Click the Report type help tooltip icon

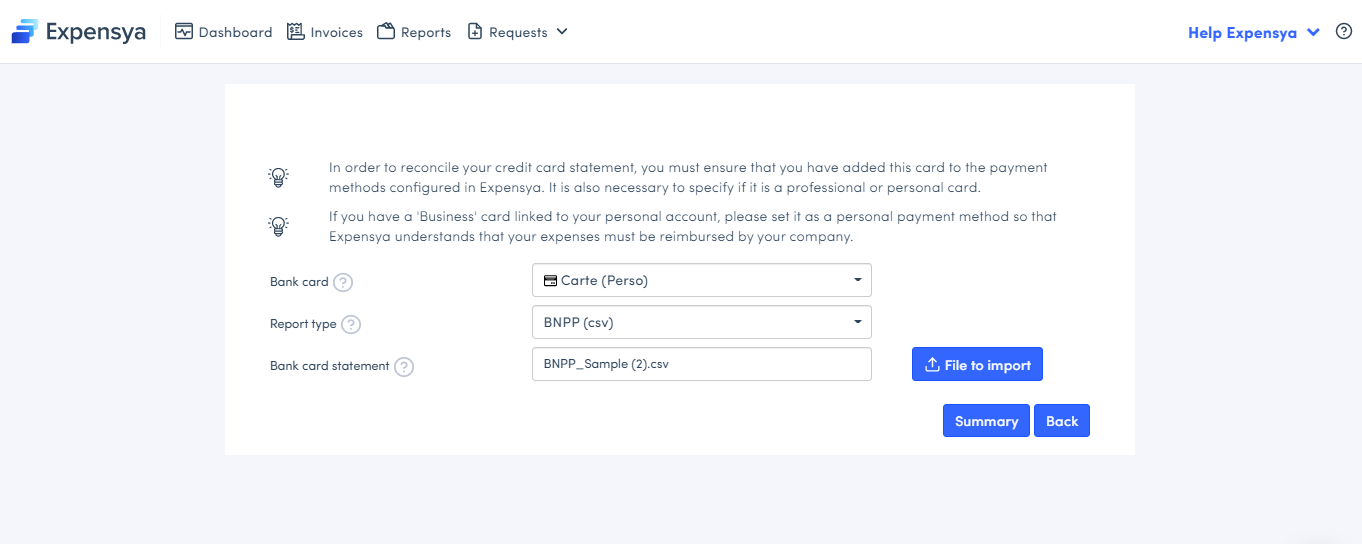tap(351, 324)
